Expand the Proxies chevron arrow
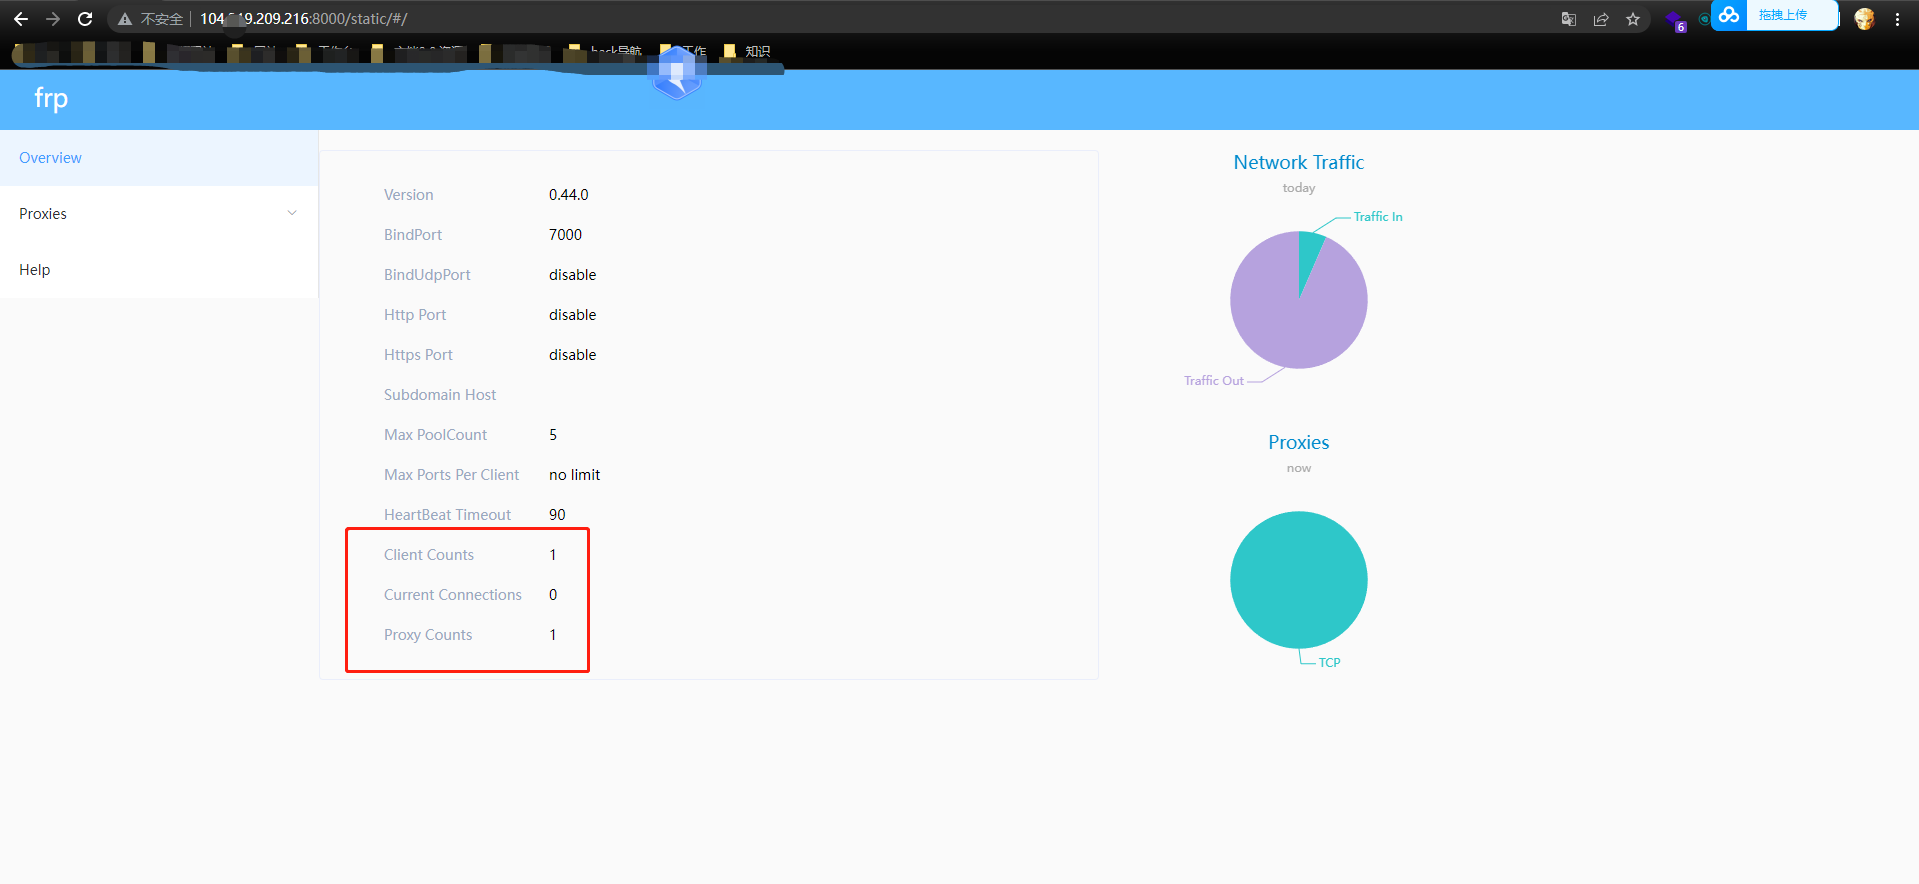Screen dimensions: 1919x884 pos(292,213)
